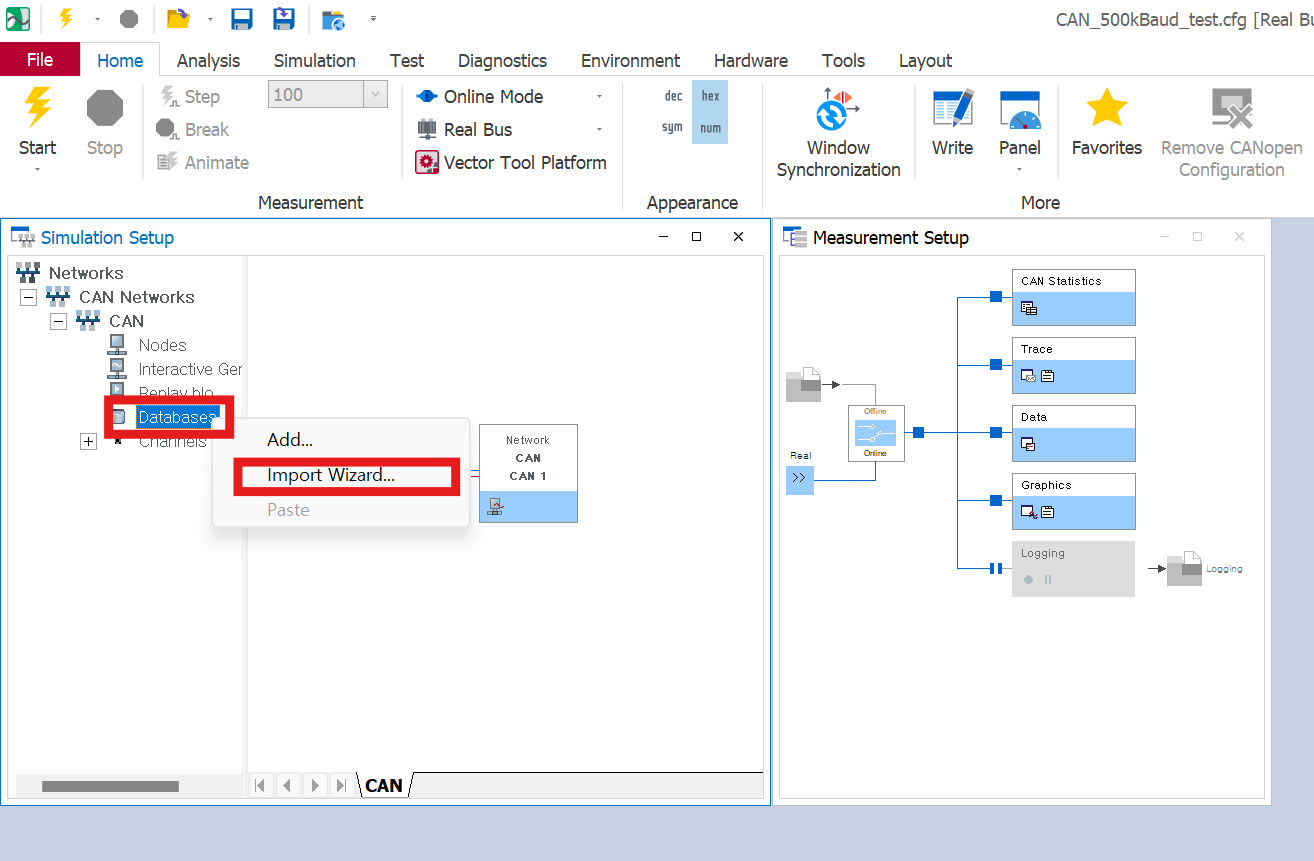Collapse the CAN tree node

tap(59, 321)
